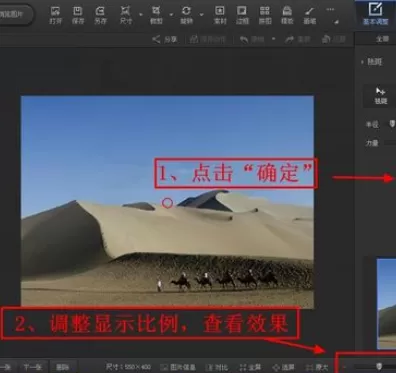Open the 尺寸 resize tool
The image size is (396, 373).
click(x=125, y=15)
